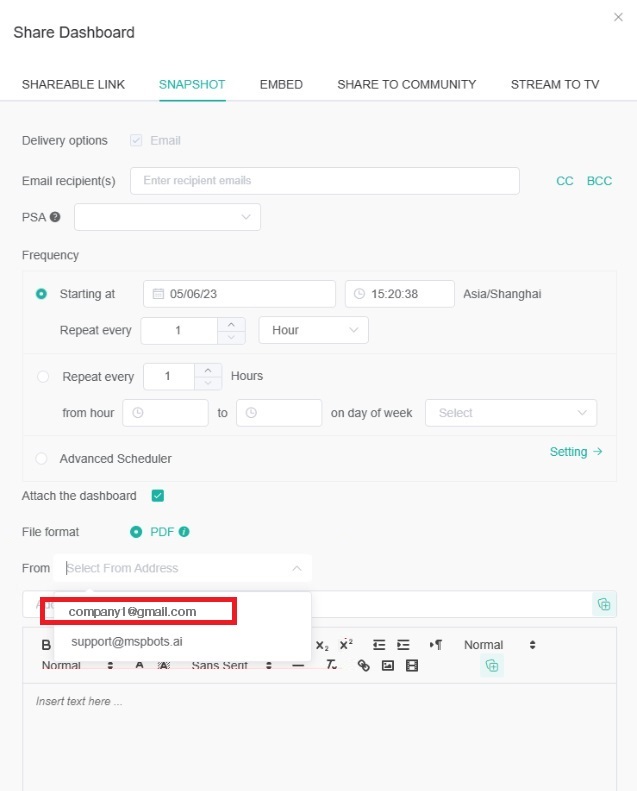Switch to the SHAREABLE LINK tab
This screenshot has height=791, width=637.
coord(73,85)
